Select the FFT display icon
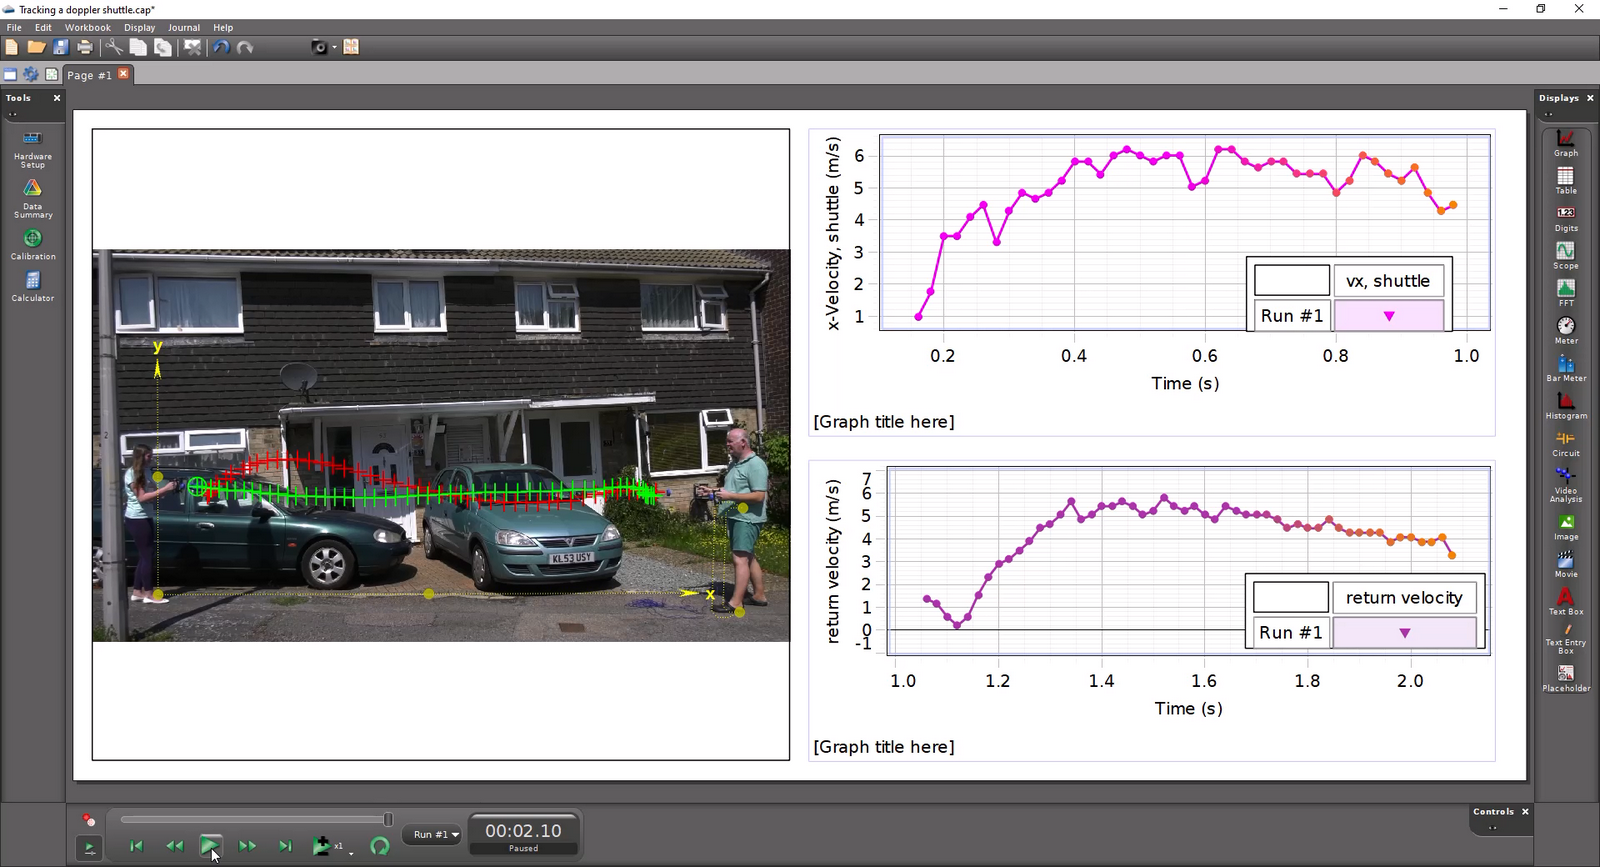 point(1565,292)
